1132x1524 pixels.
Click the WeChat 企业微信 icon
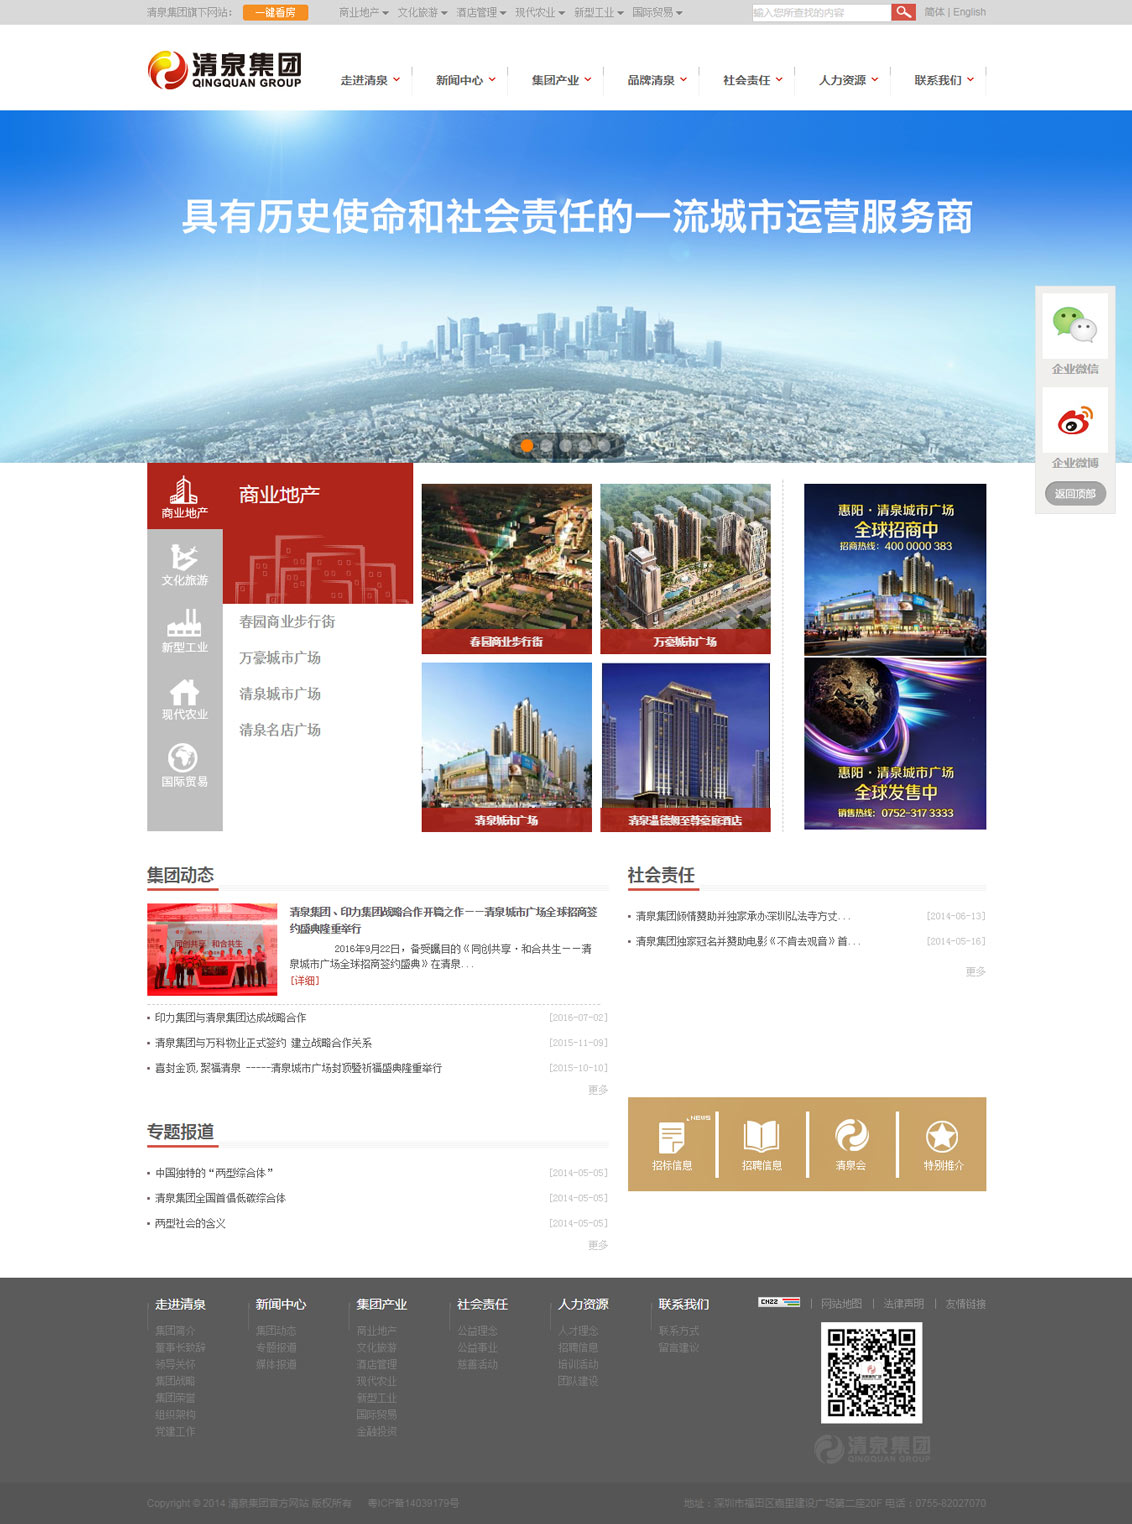[x=1075, y=326]
